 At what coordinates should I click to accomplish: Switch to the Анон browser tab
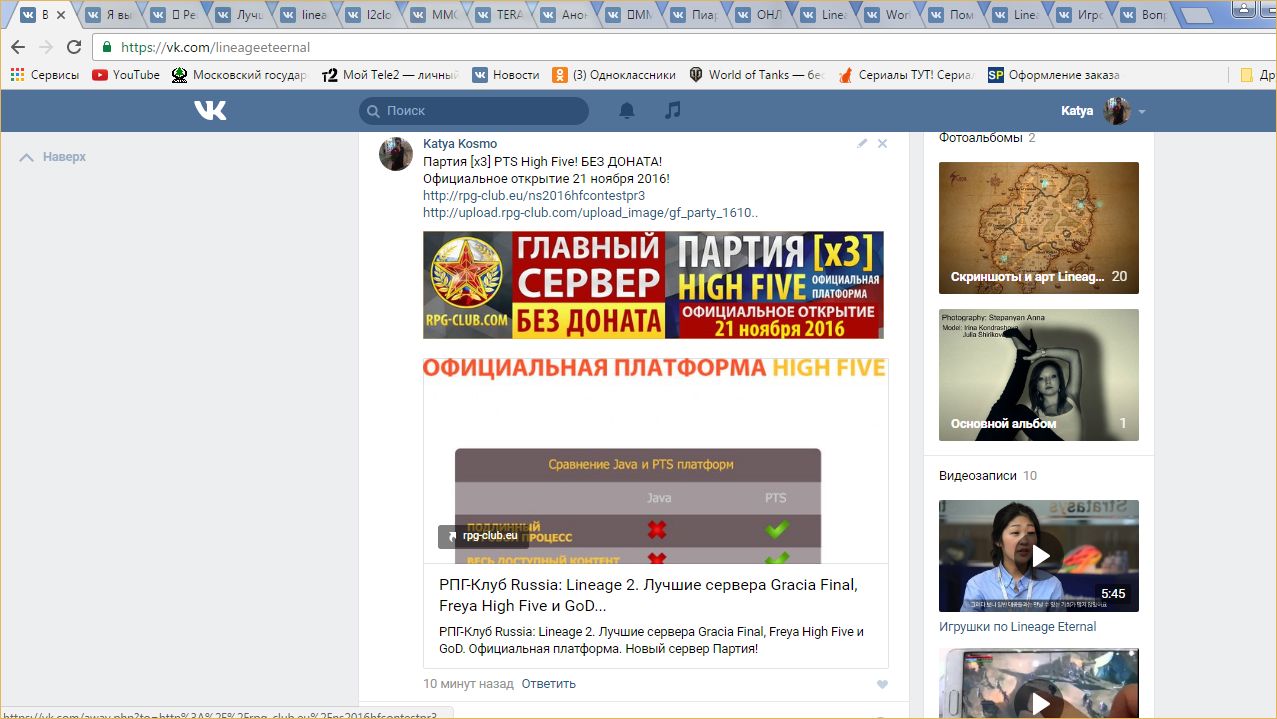[564, 15]
